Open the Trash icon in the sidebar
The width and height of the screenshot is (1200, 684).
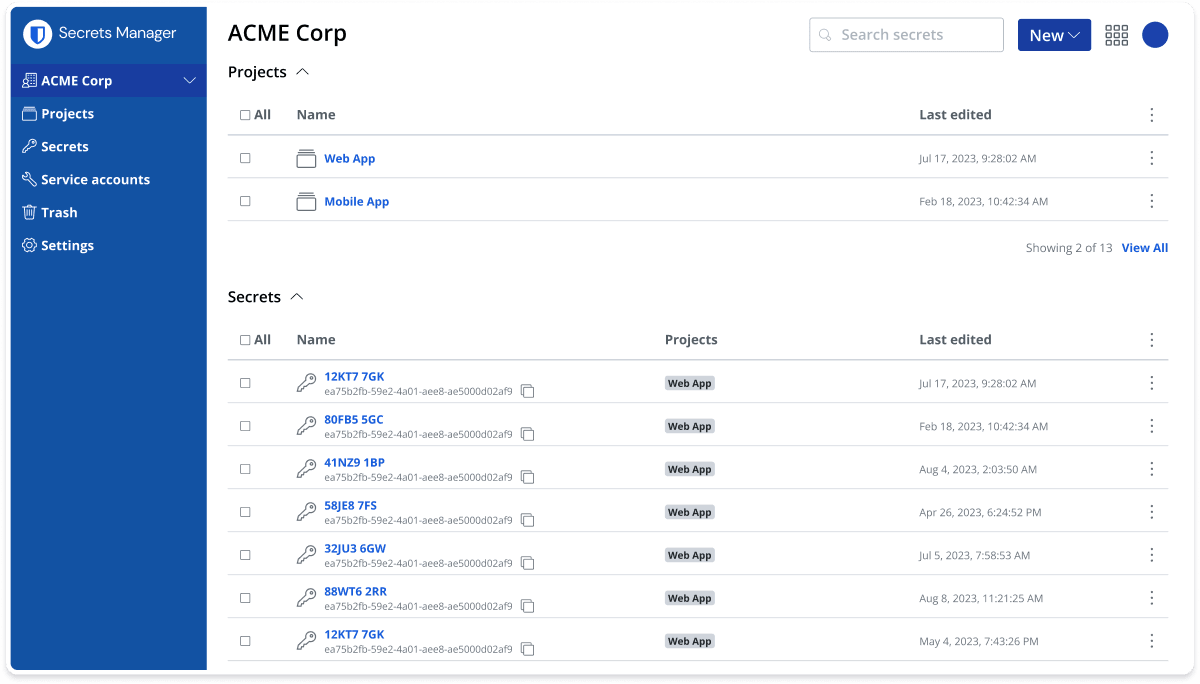[30, 212]
